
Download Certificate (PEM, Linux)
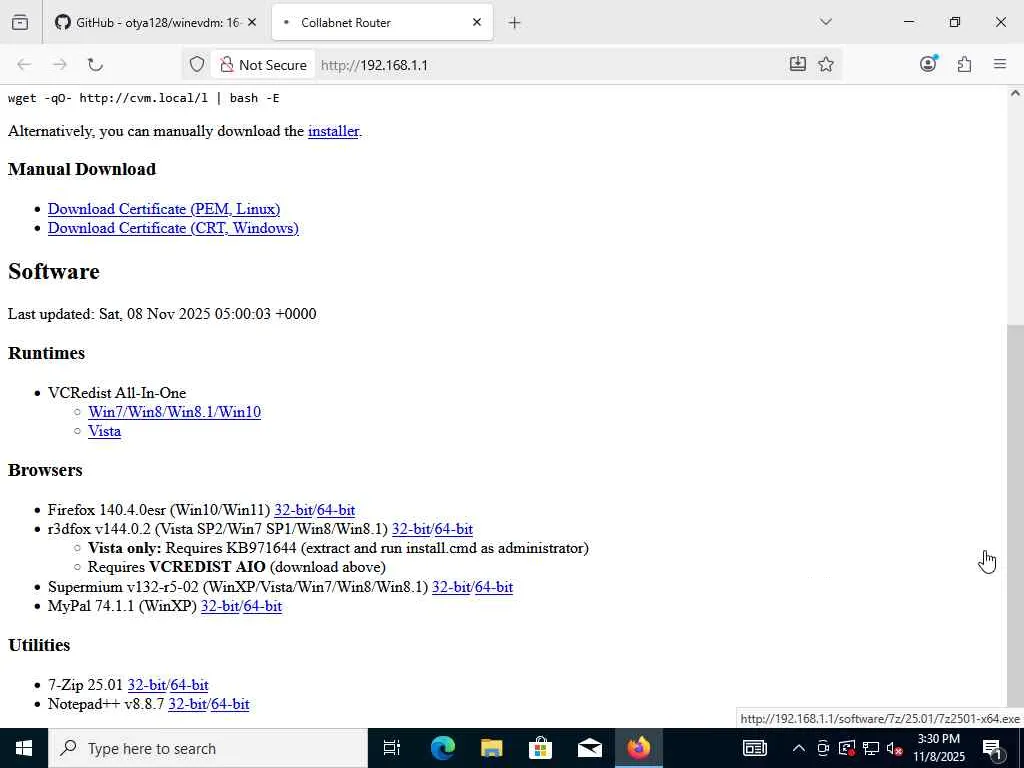coord(164,209)
